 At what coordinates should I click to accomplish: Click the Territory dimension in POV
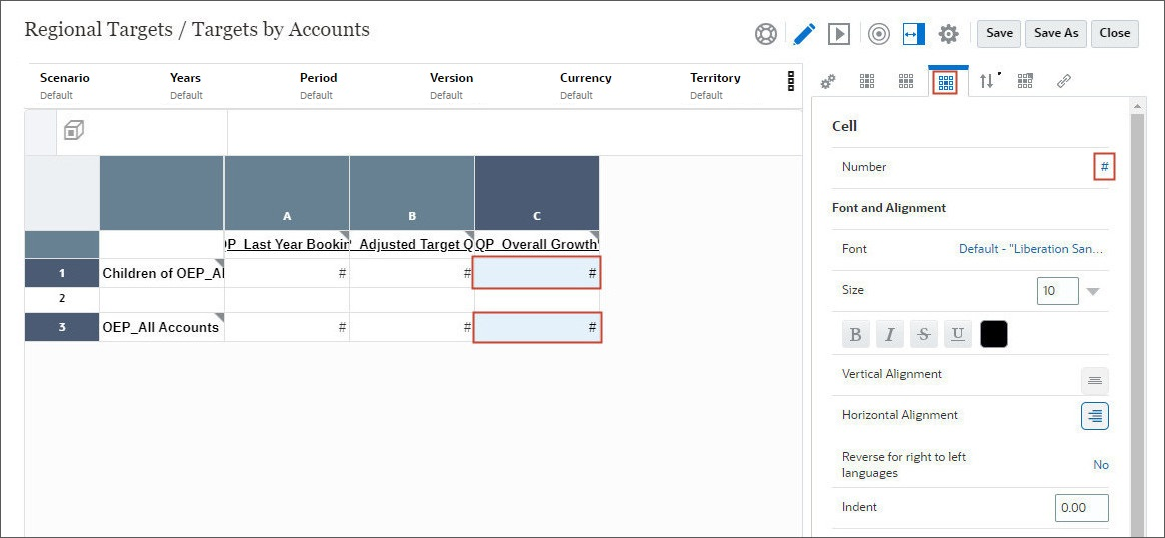715,85
